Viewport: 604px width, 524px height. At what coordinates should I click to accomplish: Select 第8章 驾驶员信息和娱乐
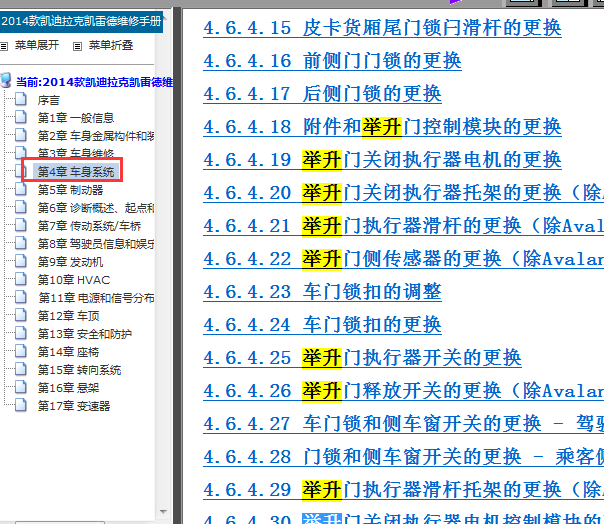coord(96,244)
